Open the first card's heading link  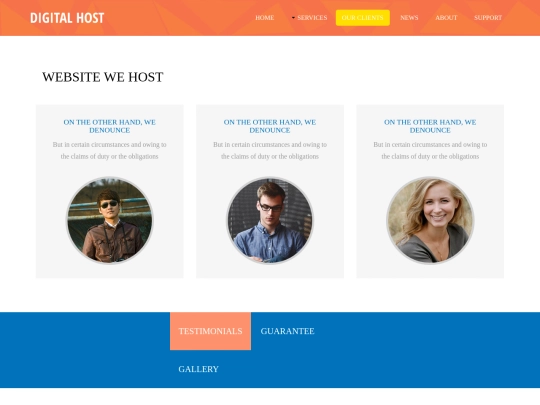tap(110, 126)
